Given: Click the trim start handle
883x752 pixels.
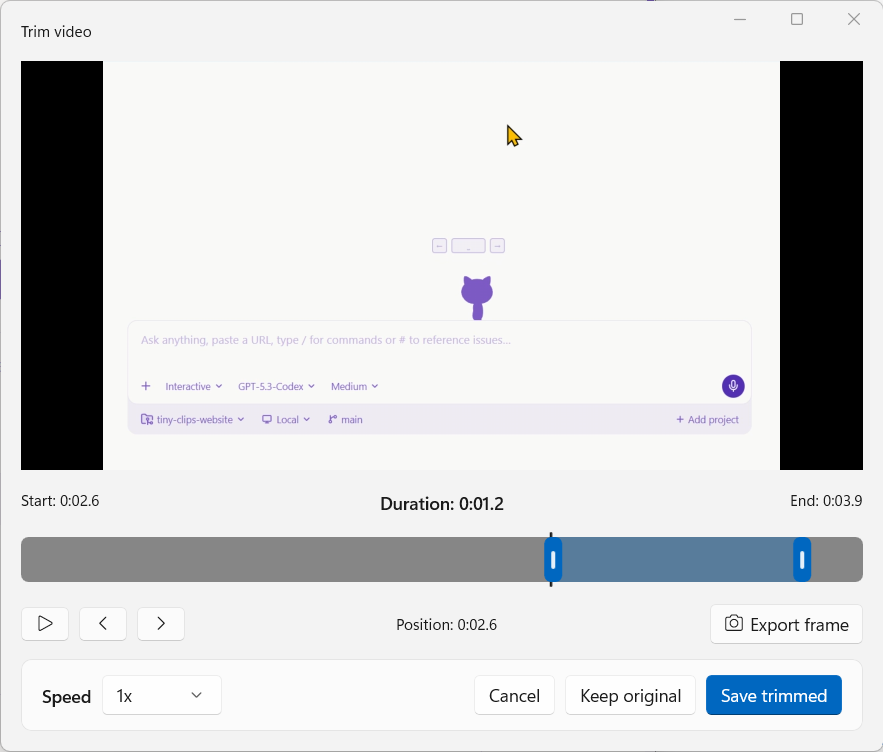Looking at the screenshot, I should coord(553,560).
